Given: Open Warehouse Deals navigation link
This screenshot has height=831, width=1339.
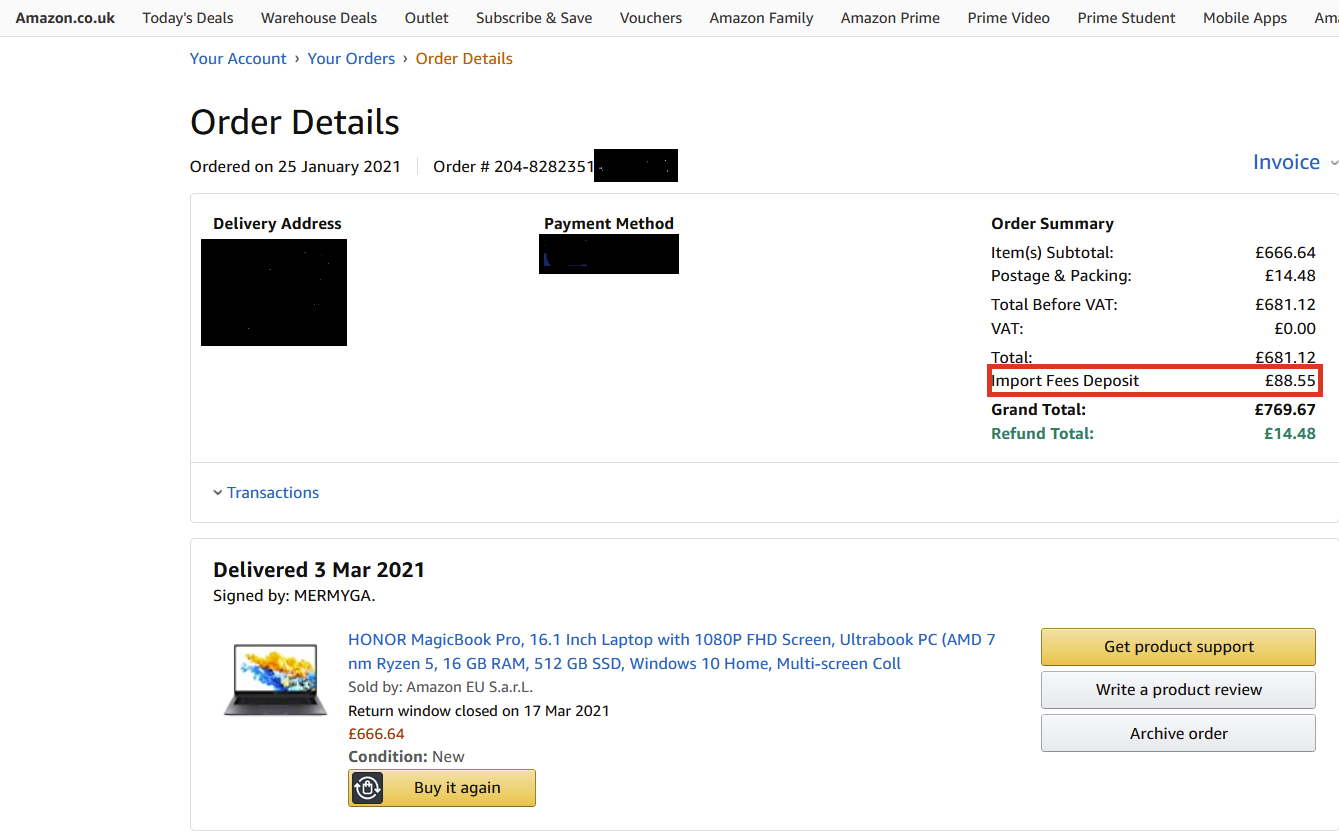Looking at the screenshot, I should coord(319,18).
